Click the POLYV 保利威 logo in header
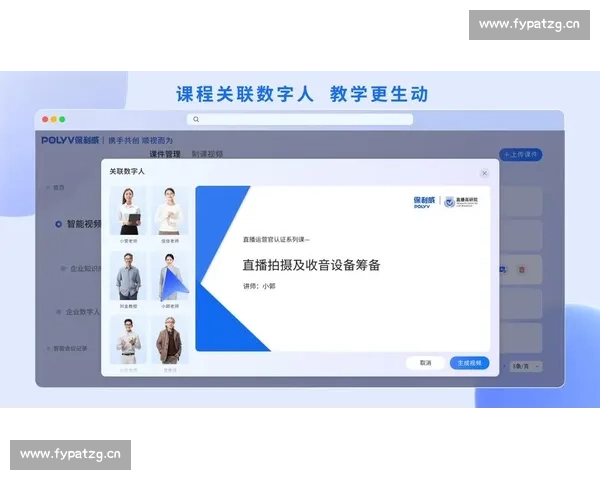This screenshot has height=480, width=600. point(70,140)
